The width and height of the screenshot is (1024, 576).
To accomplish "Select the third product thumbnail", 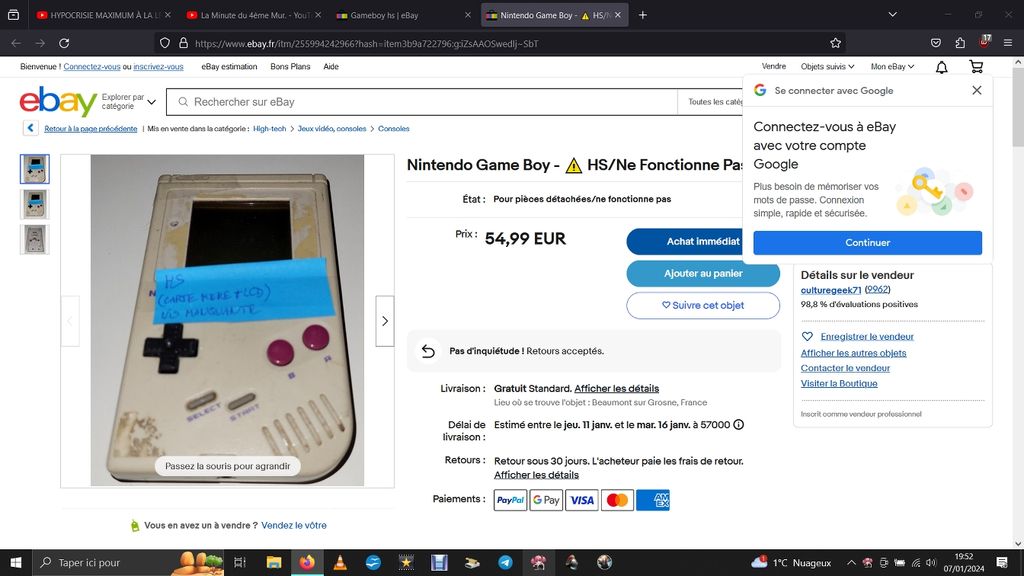I will pos(35,239).
